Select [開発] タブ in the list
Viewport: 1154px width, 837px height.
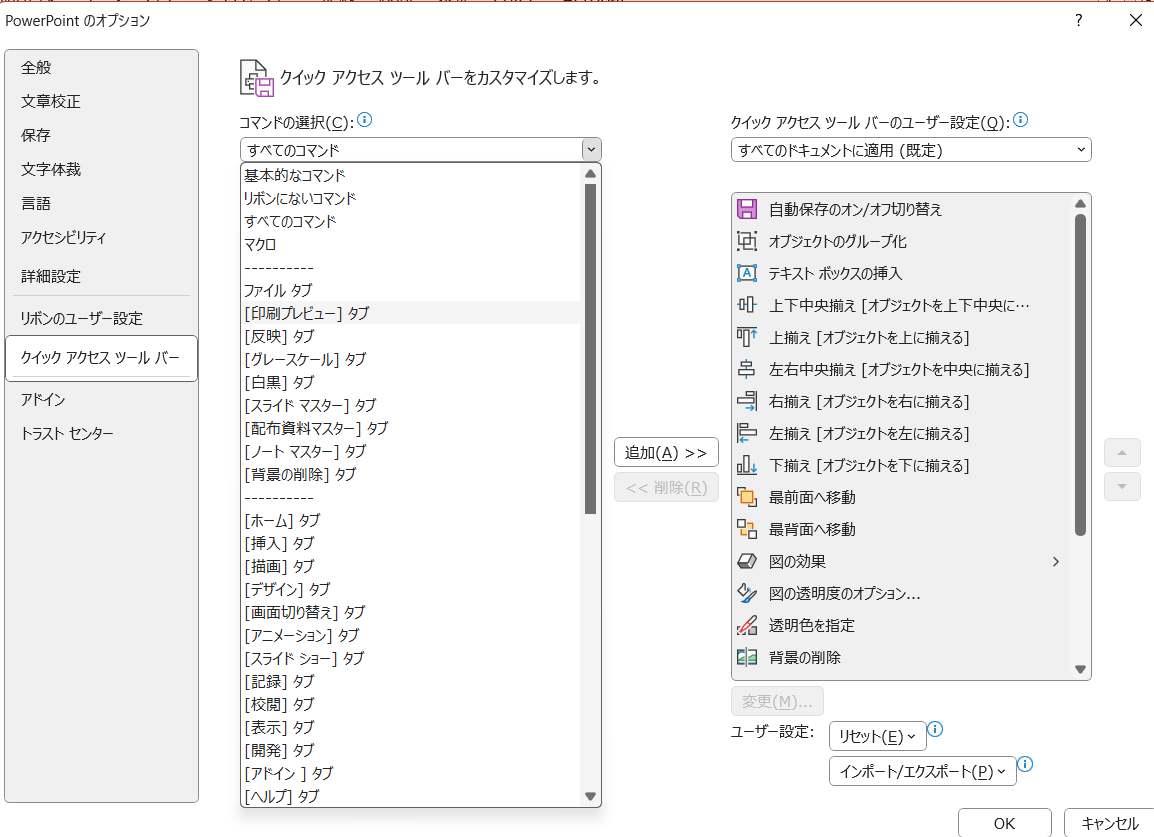click(411, 749)
